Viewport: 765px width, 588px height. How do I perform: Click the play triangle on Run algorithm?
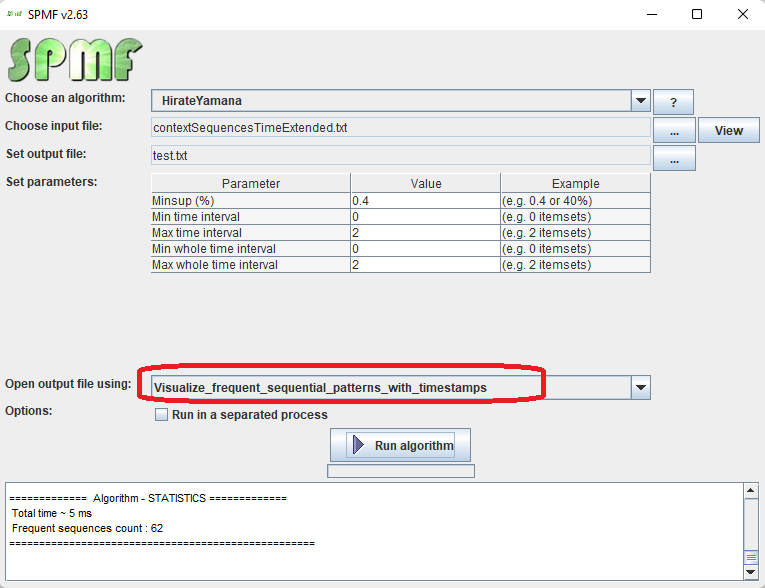coord(358,445)
